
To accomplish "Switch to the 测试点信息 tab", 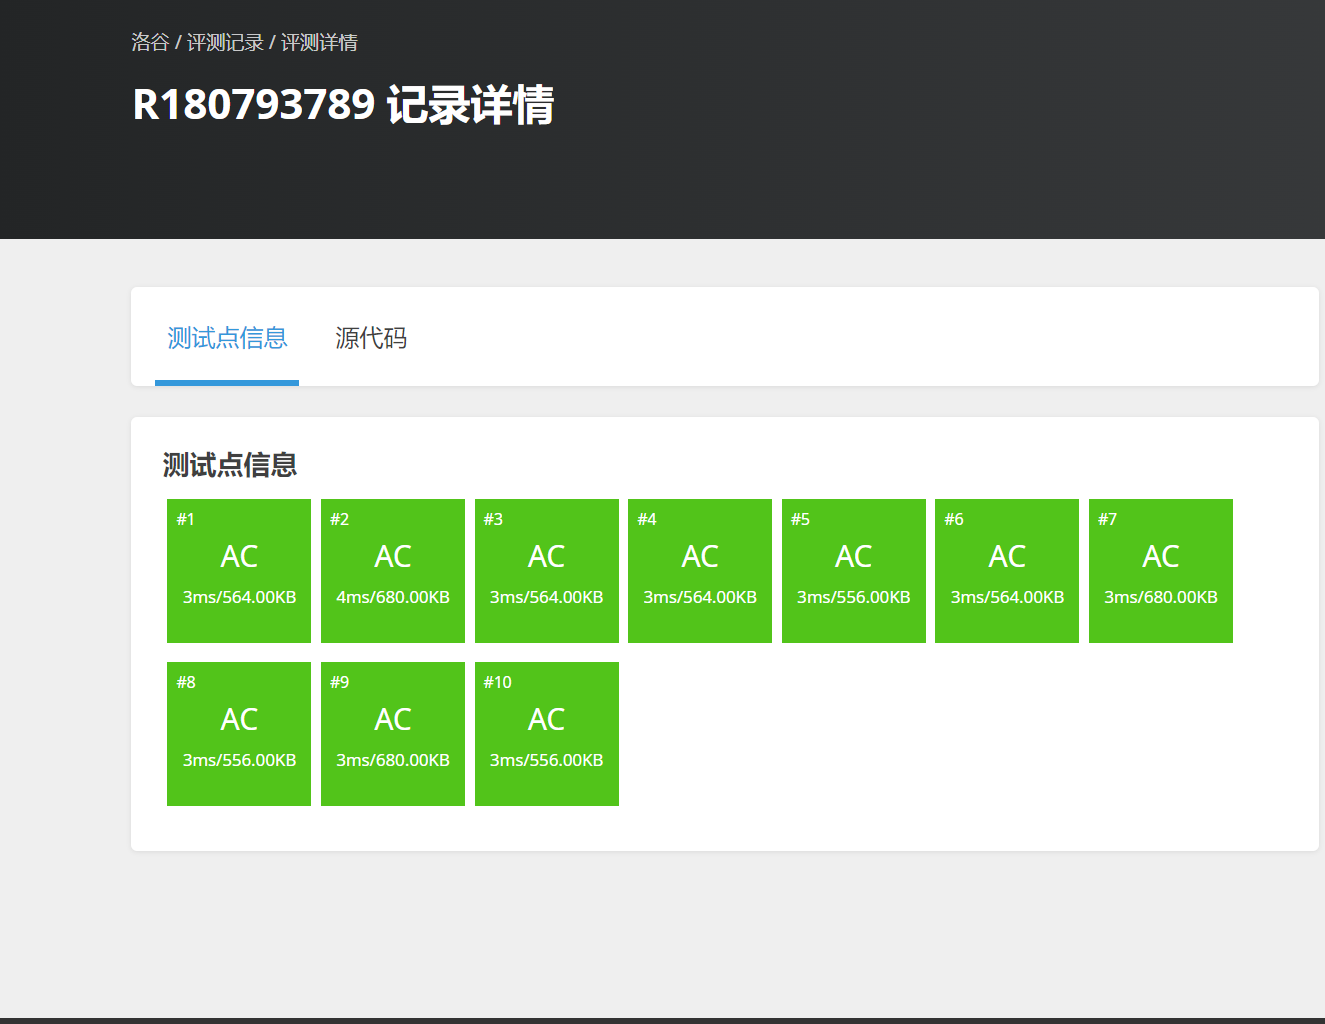I will (x=227, y=338).
